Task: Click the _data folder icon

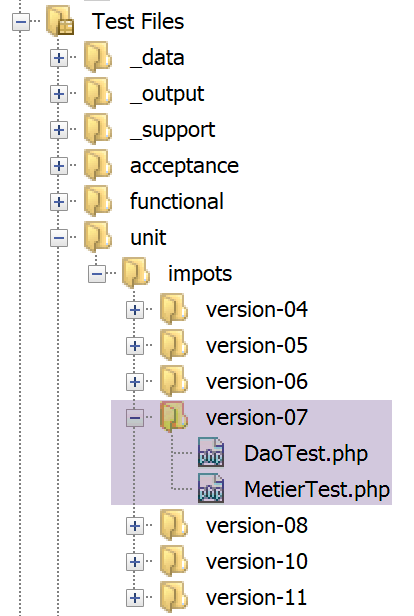Action: click(x=98, y=57)
